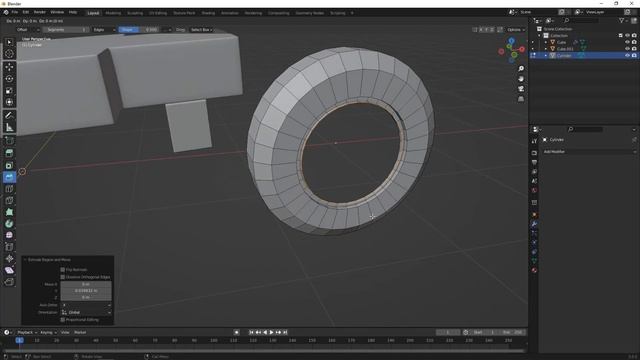Click the current frame marker on timeline
This screenshot has width=640, height=360.
click(19, 340)
